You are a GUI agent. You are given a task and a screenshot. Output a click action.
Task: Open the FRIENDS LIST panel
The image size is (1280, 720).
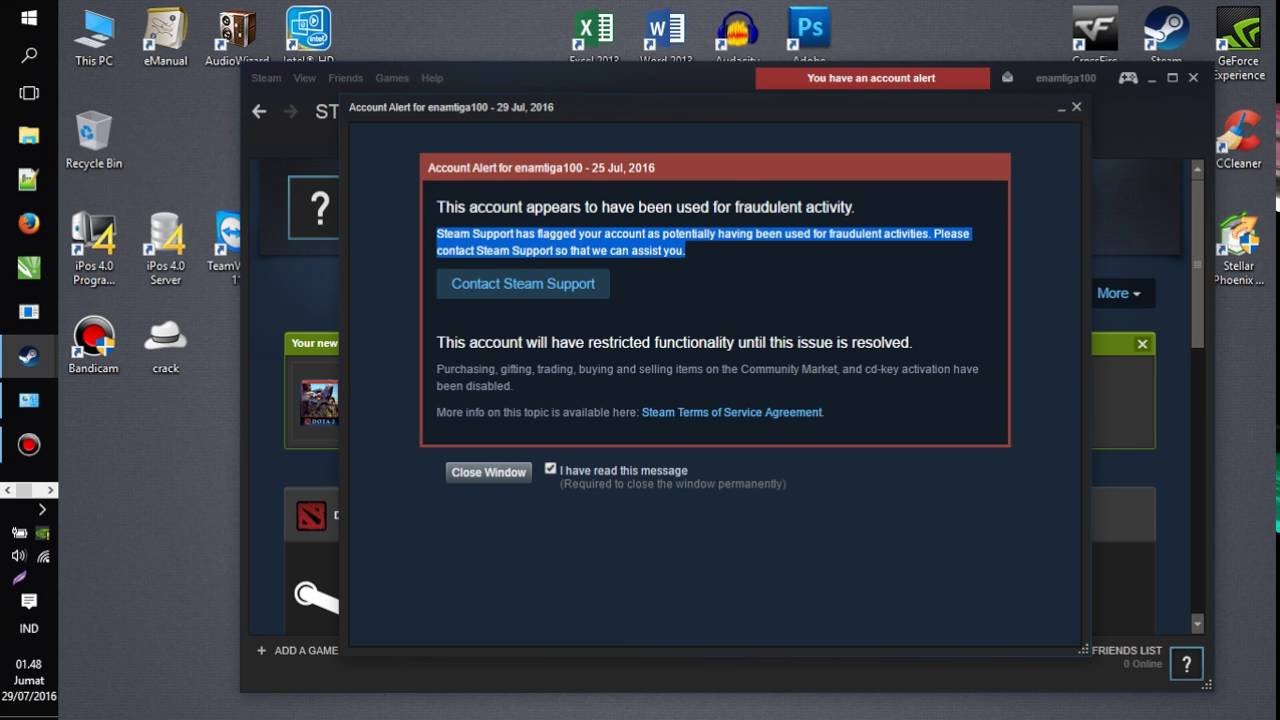tap(1126, 650)
